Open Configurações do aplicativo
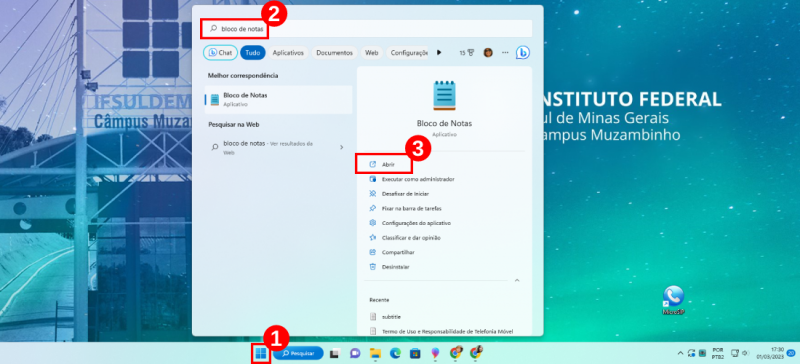The width and height of the screenshot is (800, 364). pos(416,223)
